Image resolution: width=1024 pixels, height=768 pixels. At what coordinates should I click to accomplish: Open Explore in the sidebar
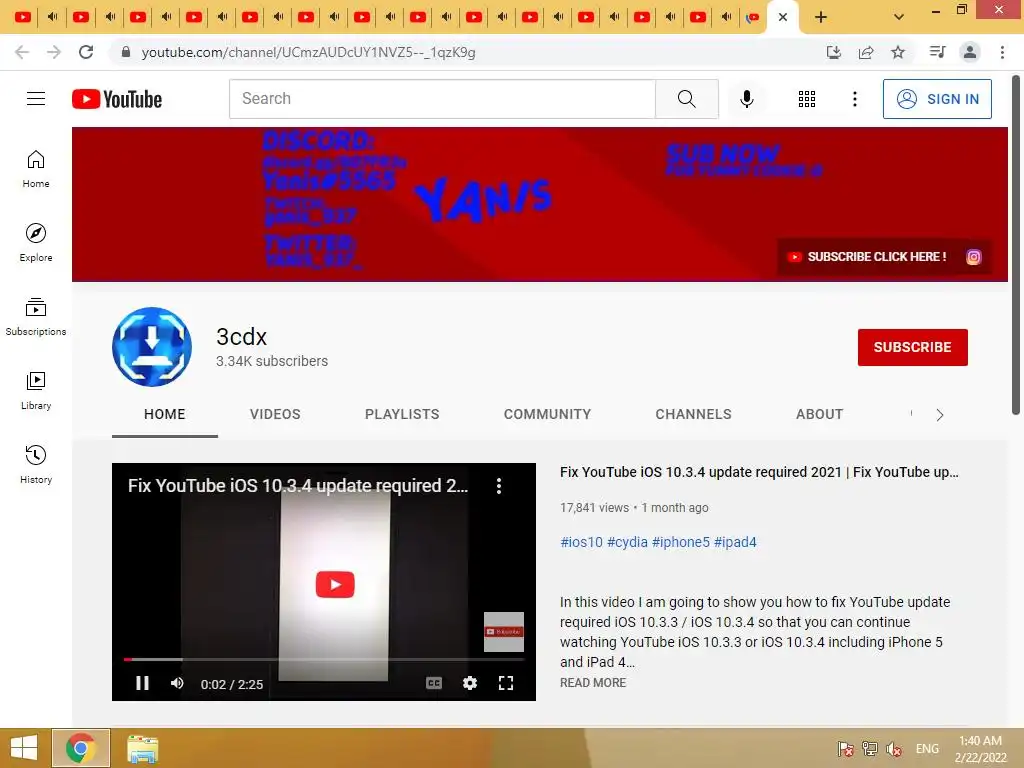(36, 242)
